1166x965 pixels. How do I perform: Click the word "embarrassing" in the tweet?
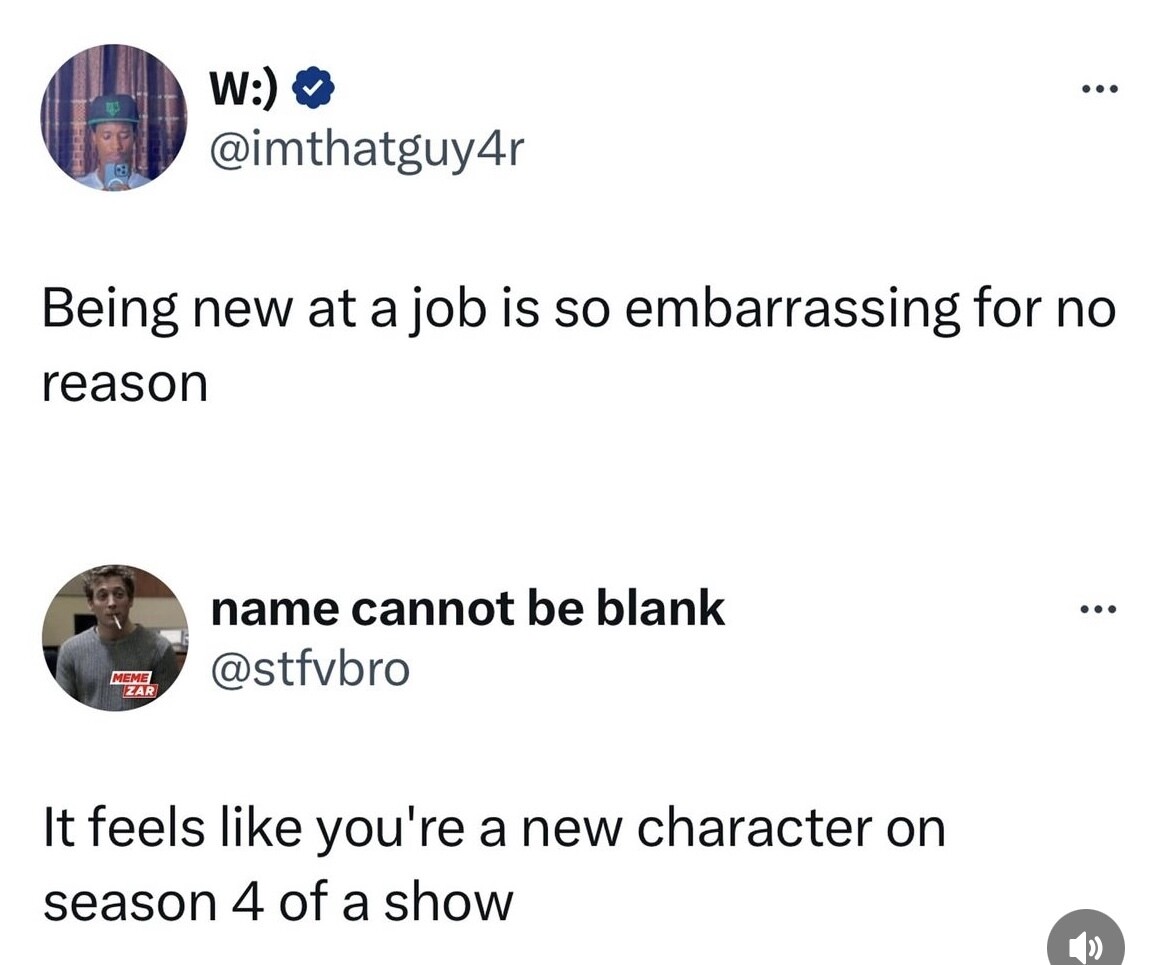tap(792, 309)
